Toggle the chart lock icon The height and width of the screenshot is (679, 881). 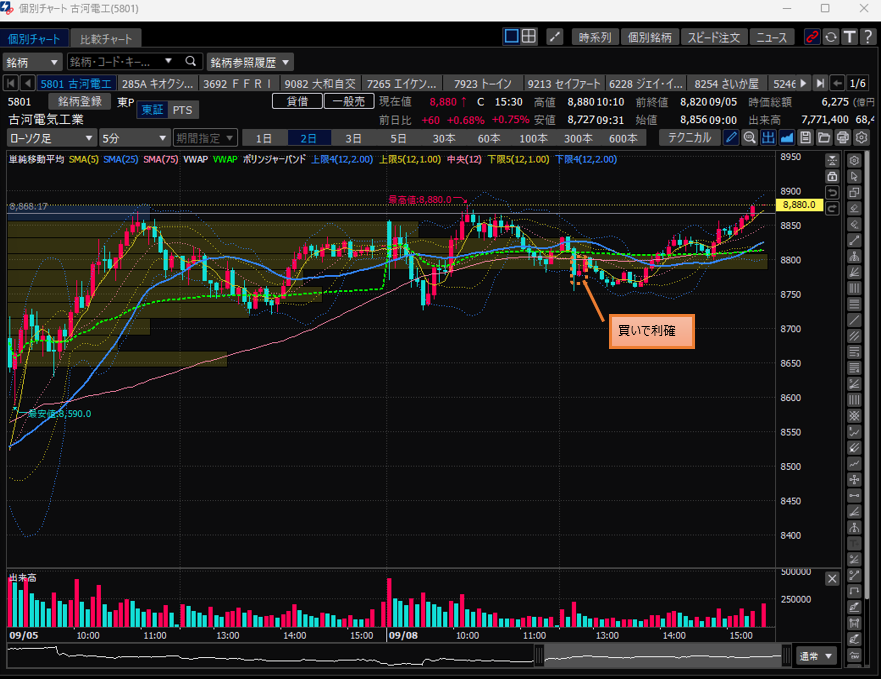832,176
